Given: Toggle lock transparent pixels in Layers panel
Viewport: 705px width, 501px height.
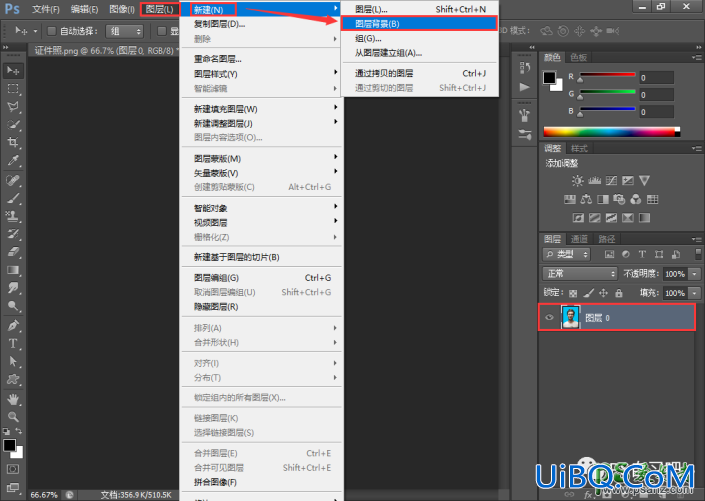Looking at the screenshot, I should (573, 294).
